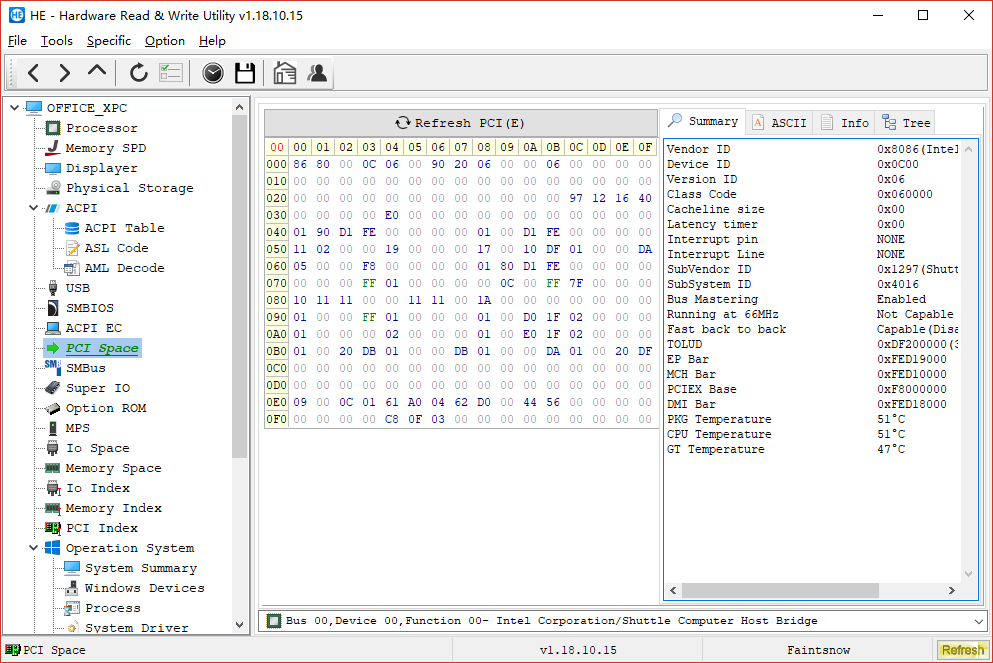Image resolution: width=993 pixels, height=663 pixels.
Task: Open Option ROM entry
Action: click(x=106, y=408)
